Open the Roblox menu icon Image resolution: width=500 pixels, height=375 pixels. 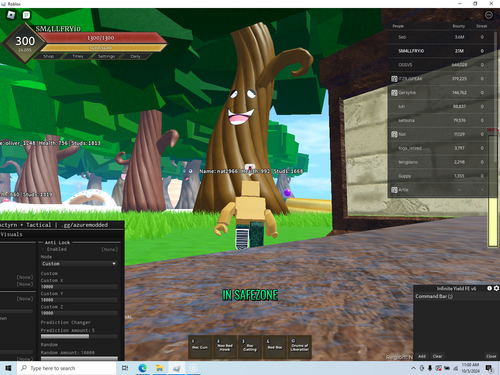pos(11,15)
